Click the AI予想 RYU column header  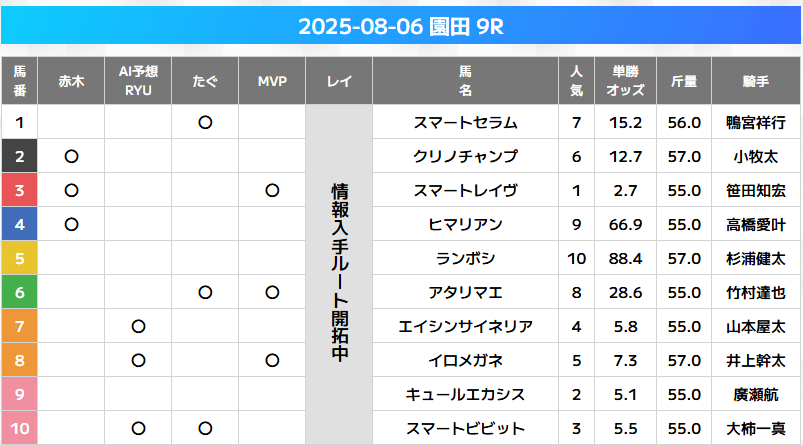click(138, 81)
